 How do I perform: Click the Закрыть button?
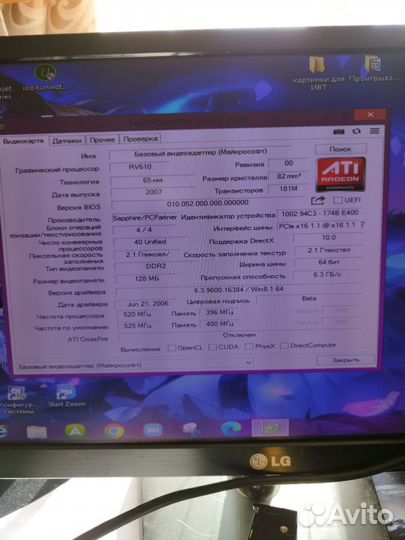click(346, 360)
